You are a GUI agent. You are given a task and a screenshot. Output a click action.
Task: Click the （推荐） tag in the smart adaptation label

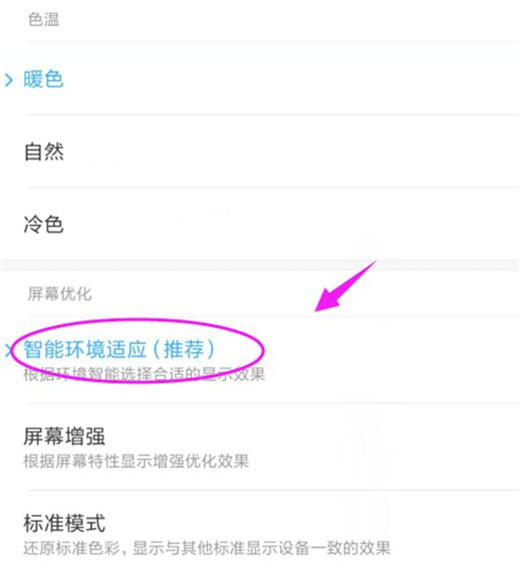click(x=183, y=349)
